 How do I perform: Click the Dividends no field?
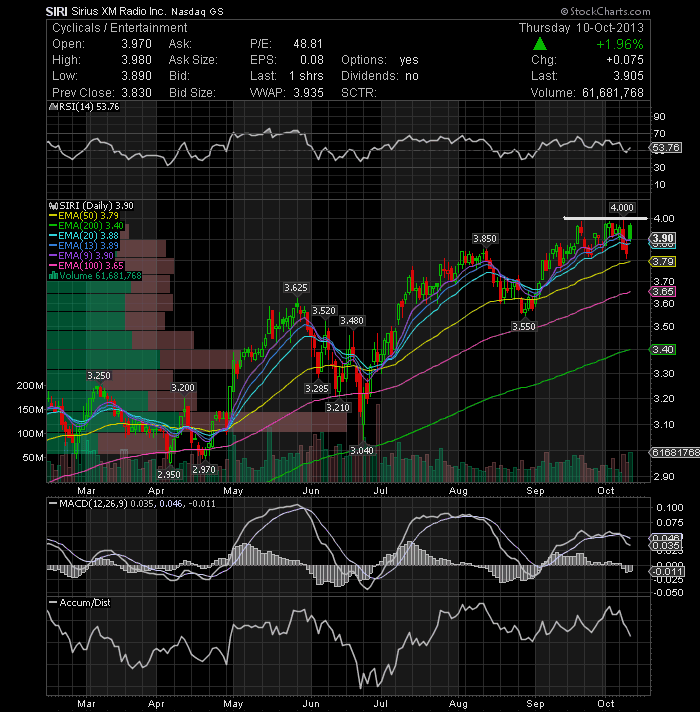pyautogui.click(x=380, y=76)
